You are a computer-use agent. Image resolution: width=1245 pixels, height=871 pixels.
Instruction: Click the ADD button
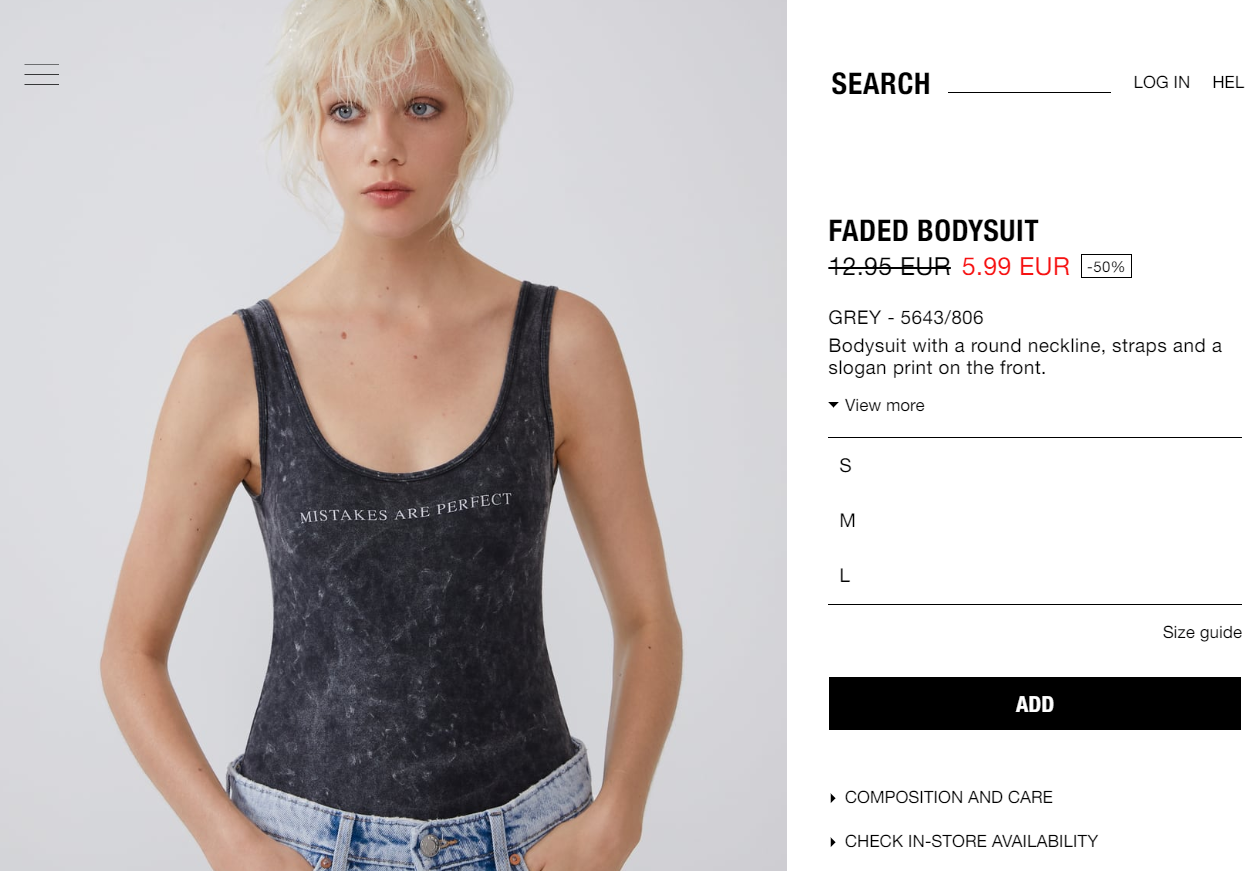(x=1035, y=704)
